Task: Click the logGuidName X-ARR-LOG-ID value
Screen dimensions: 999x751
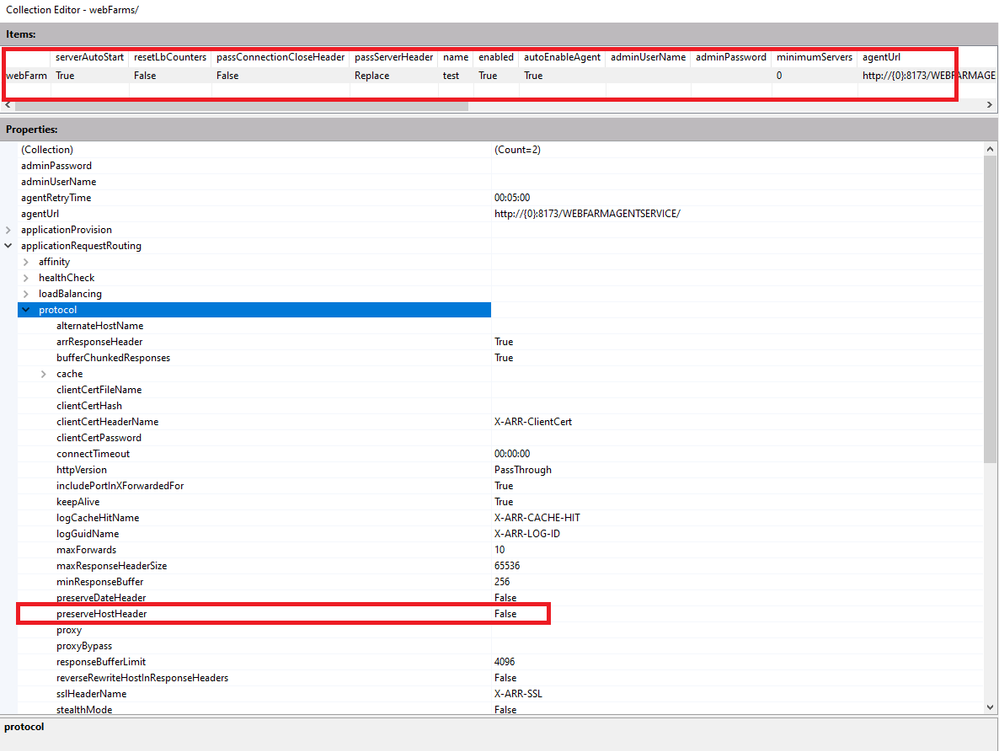Action: coord(527,533)
